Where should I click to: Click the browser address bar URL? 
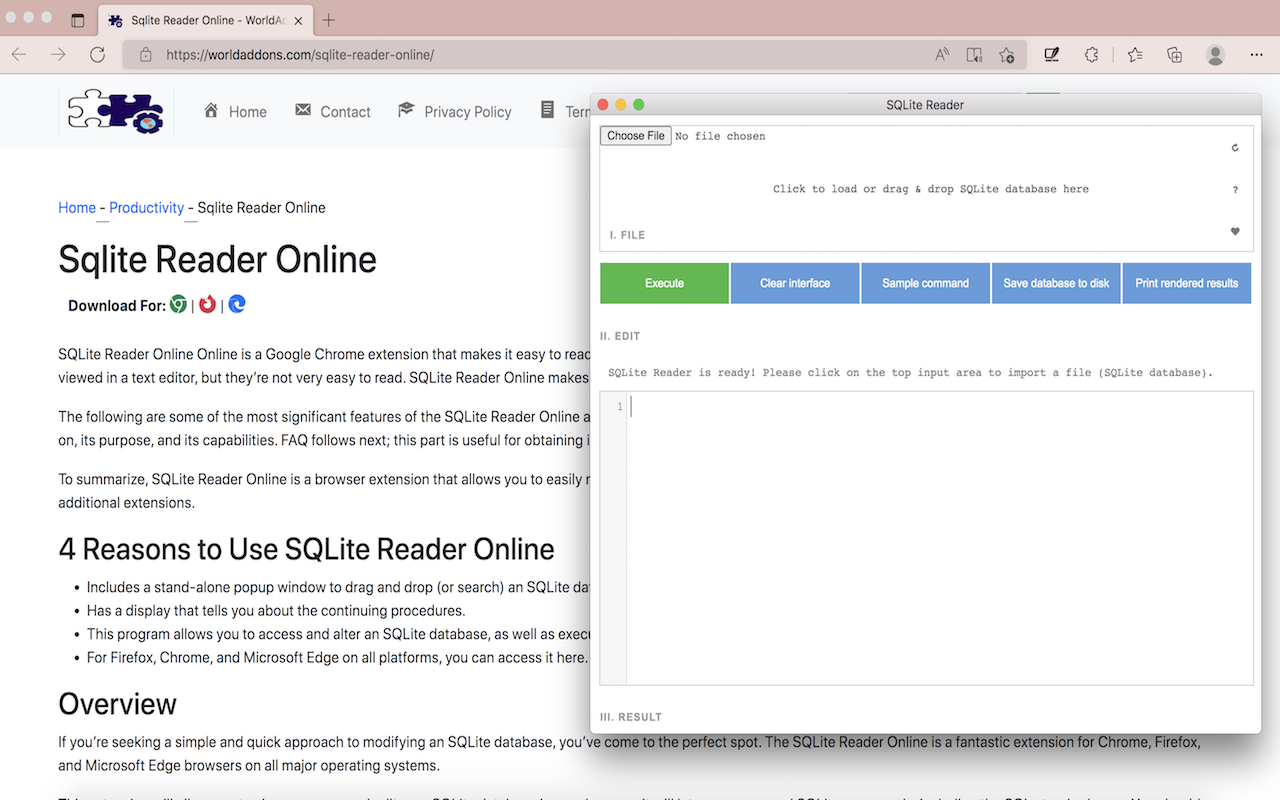coord(300,55)
